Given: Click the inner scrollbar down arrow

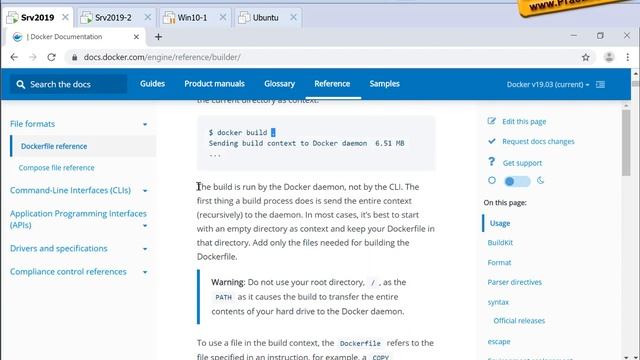Looking at the screenshot, I should (x=627, y=357).
